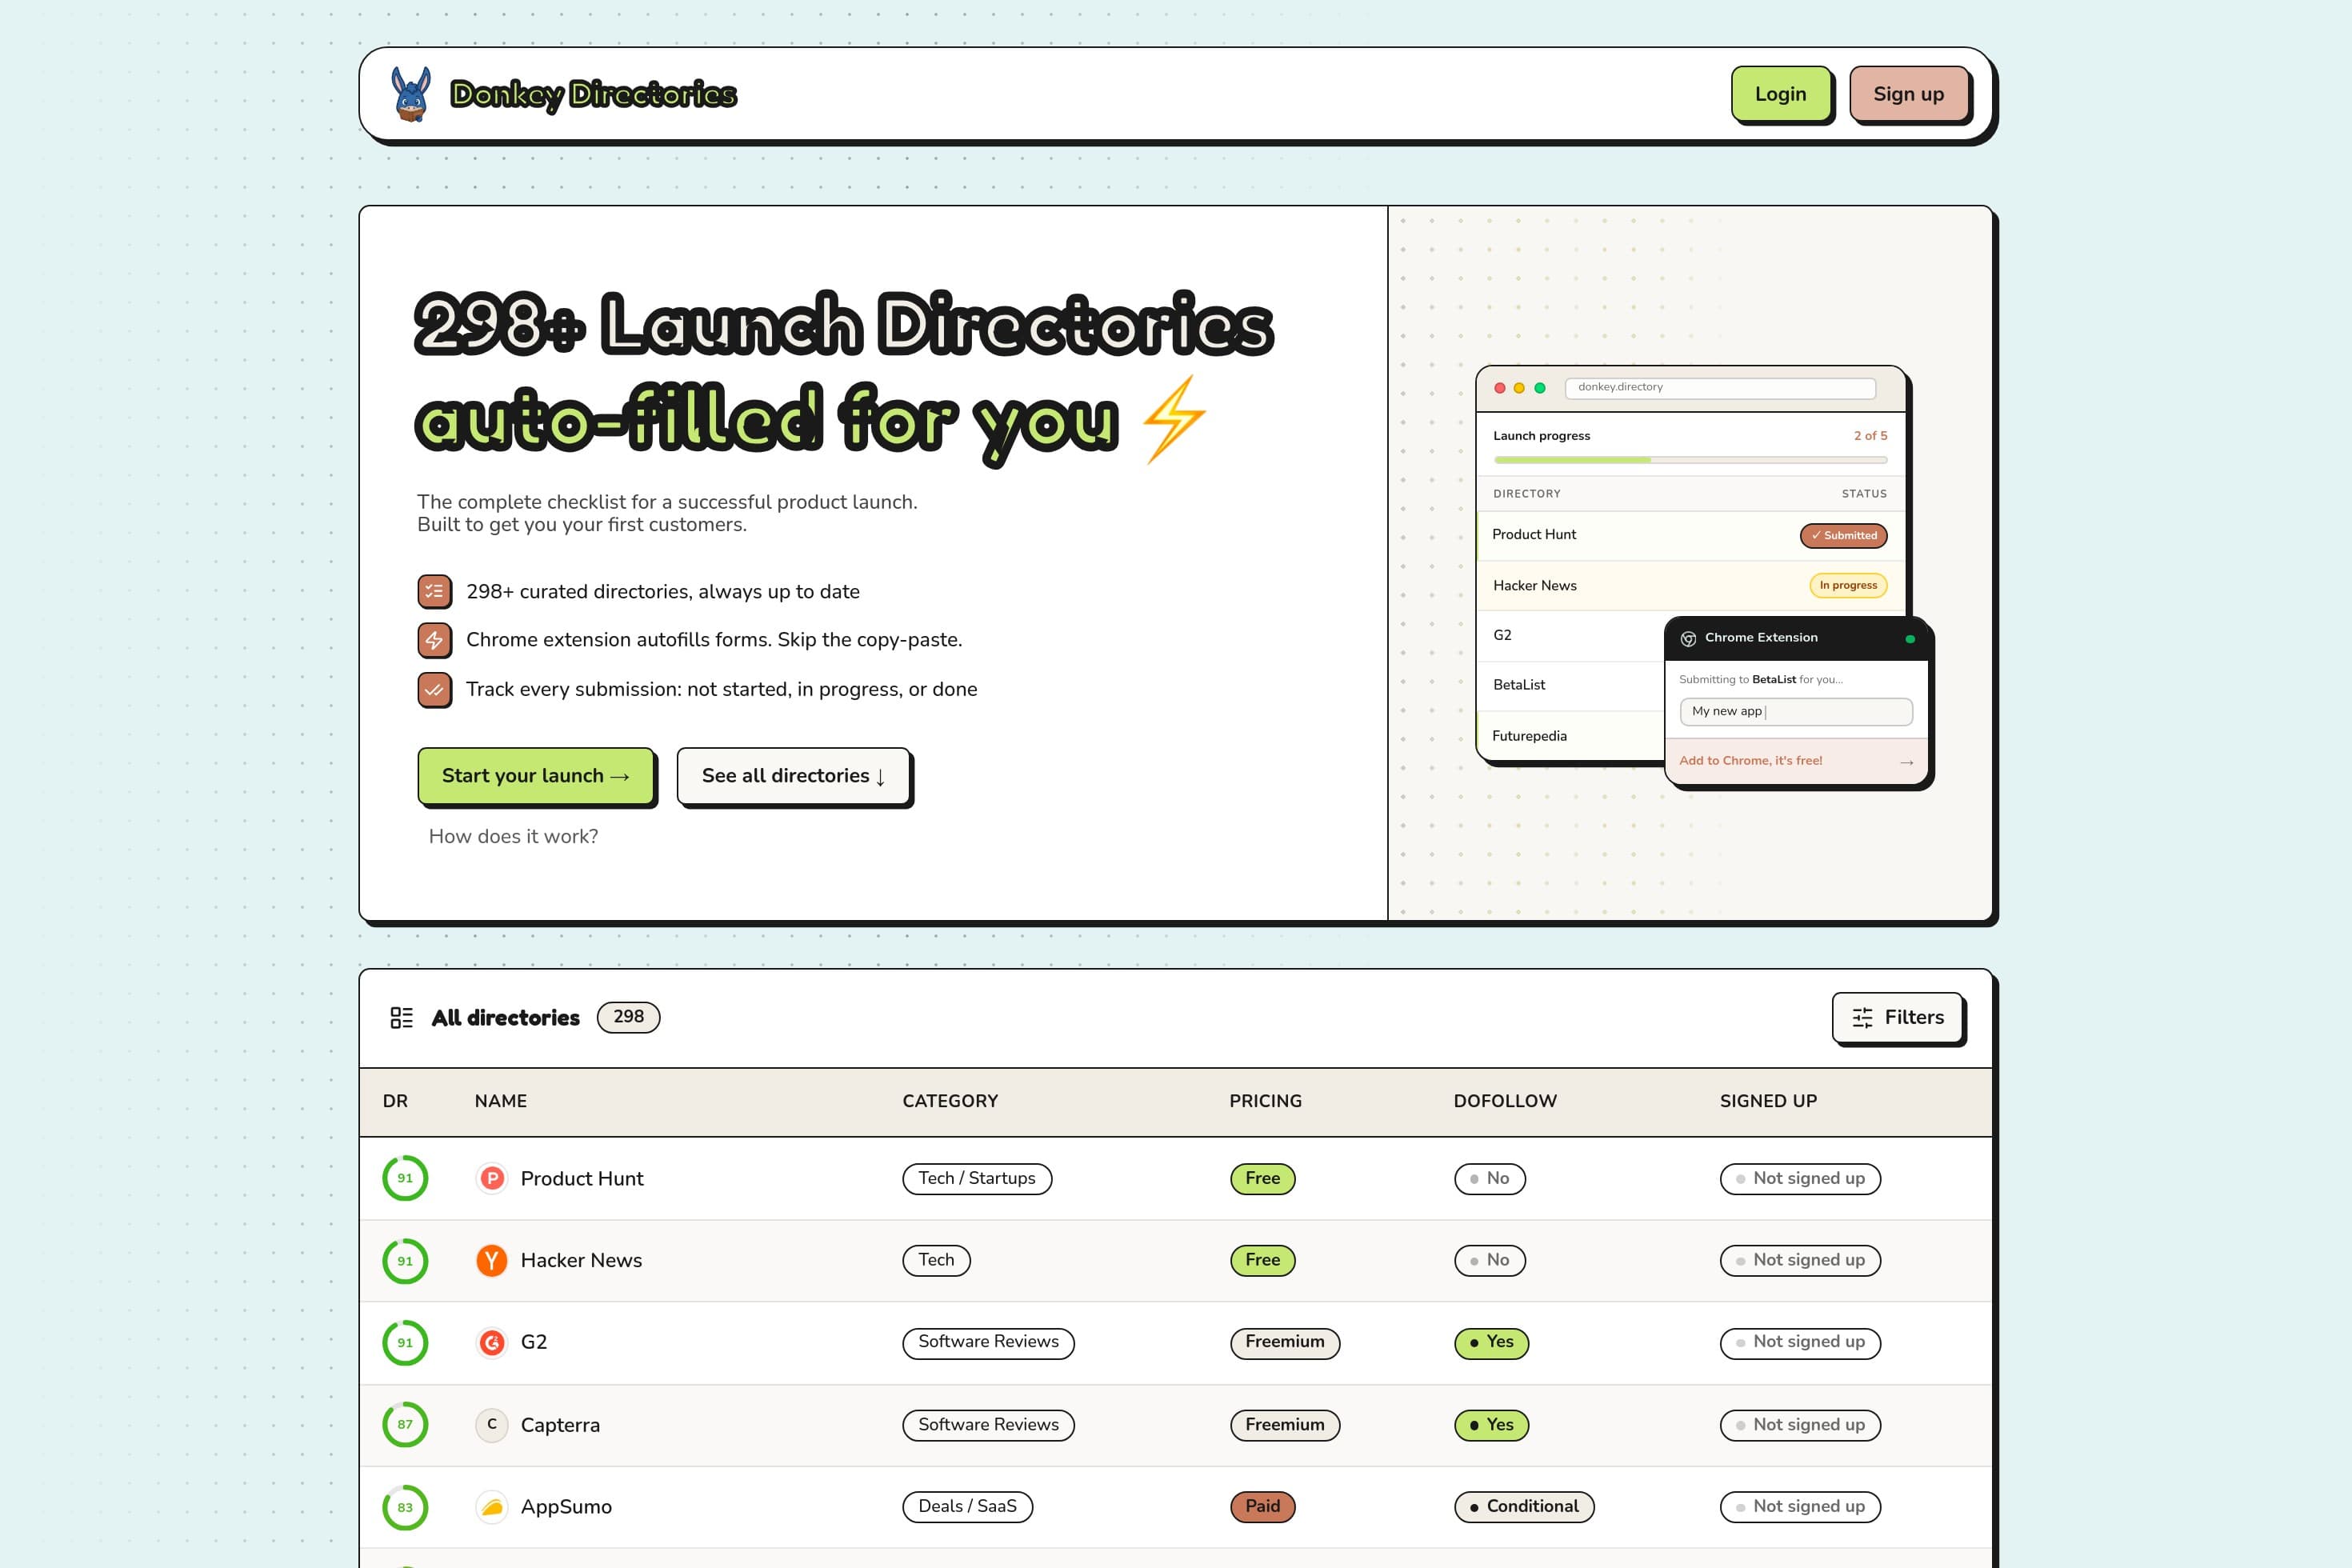This screenshot has height=1568, width=2352.
Task: Click the Launch progress bar
Action: [1690, 460]
